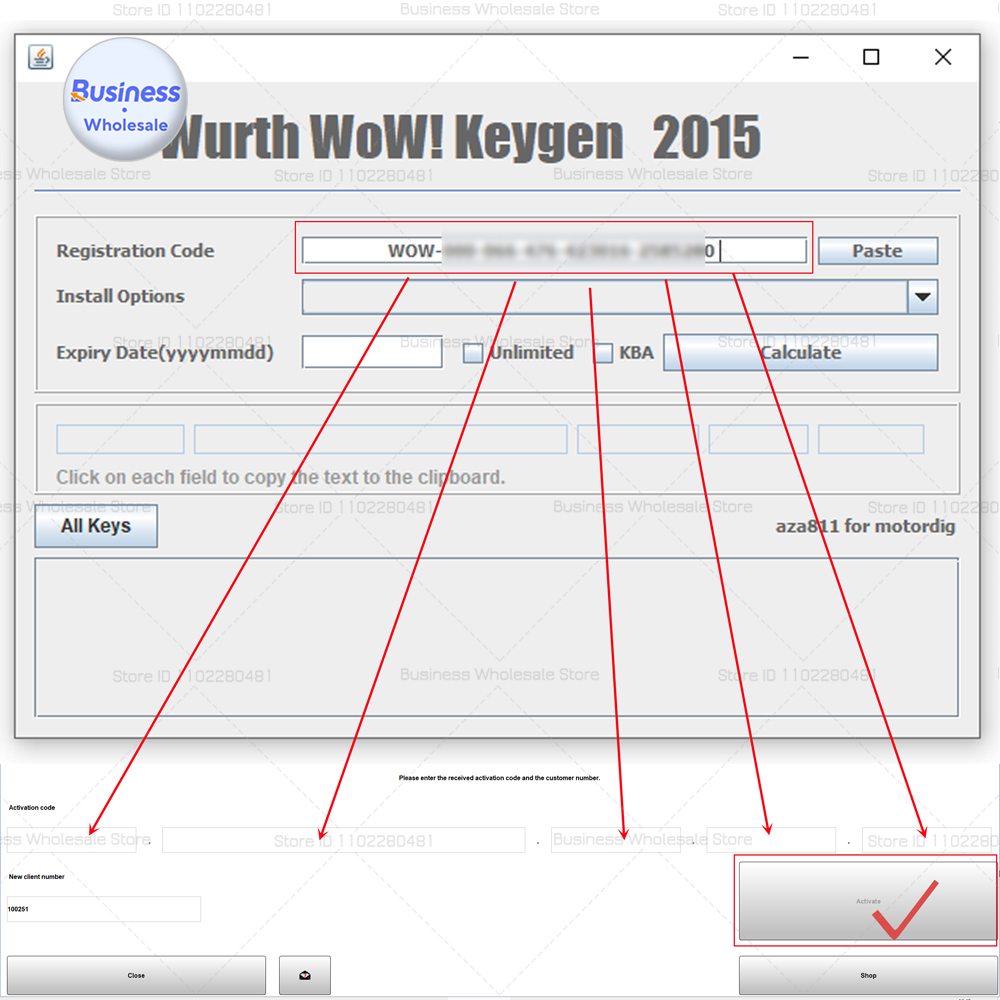Click the Expiry Date input field
The image size is (1000, 1000).
[371, 352]
